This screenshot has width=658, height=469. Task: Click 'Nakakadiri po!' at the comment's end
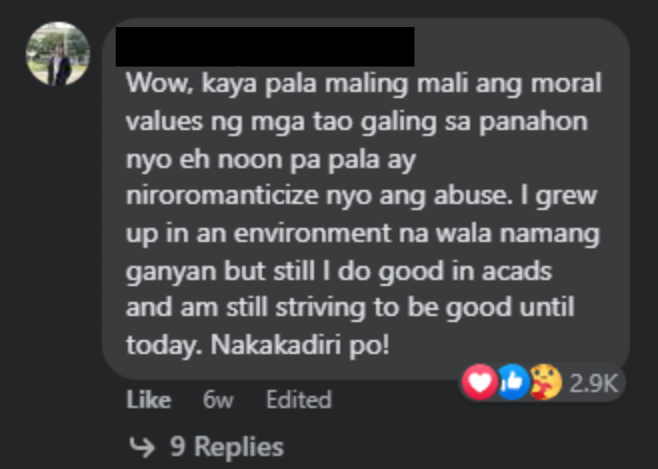(300, 345)
